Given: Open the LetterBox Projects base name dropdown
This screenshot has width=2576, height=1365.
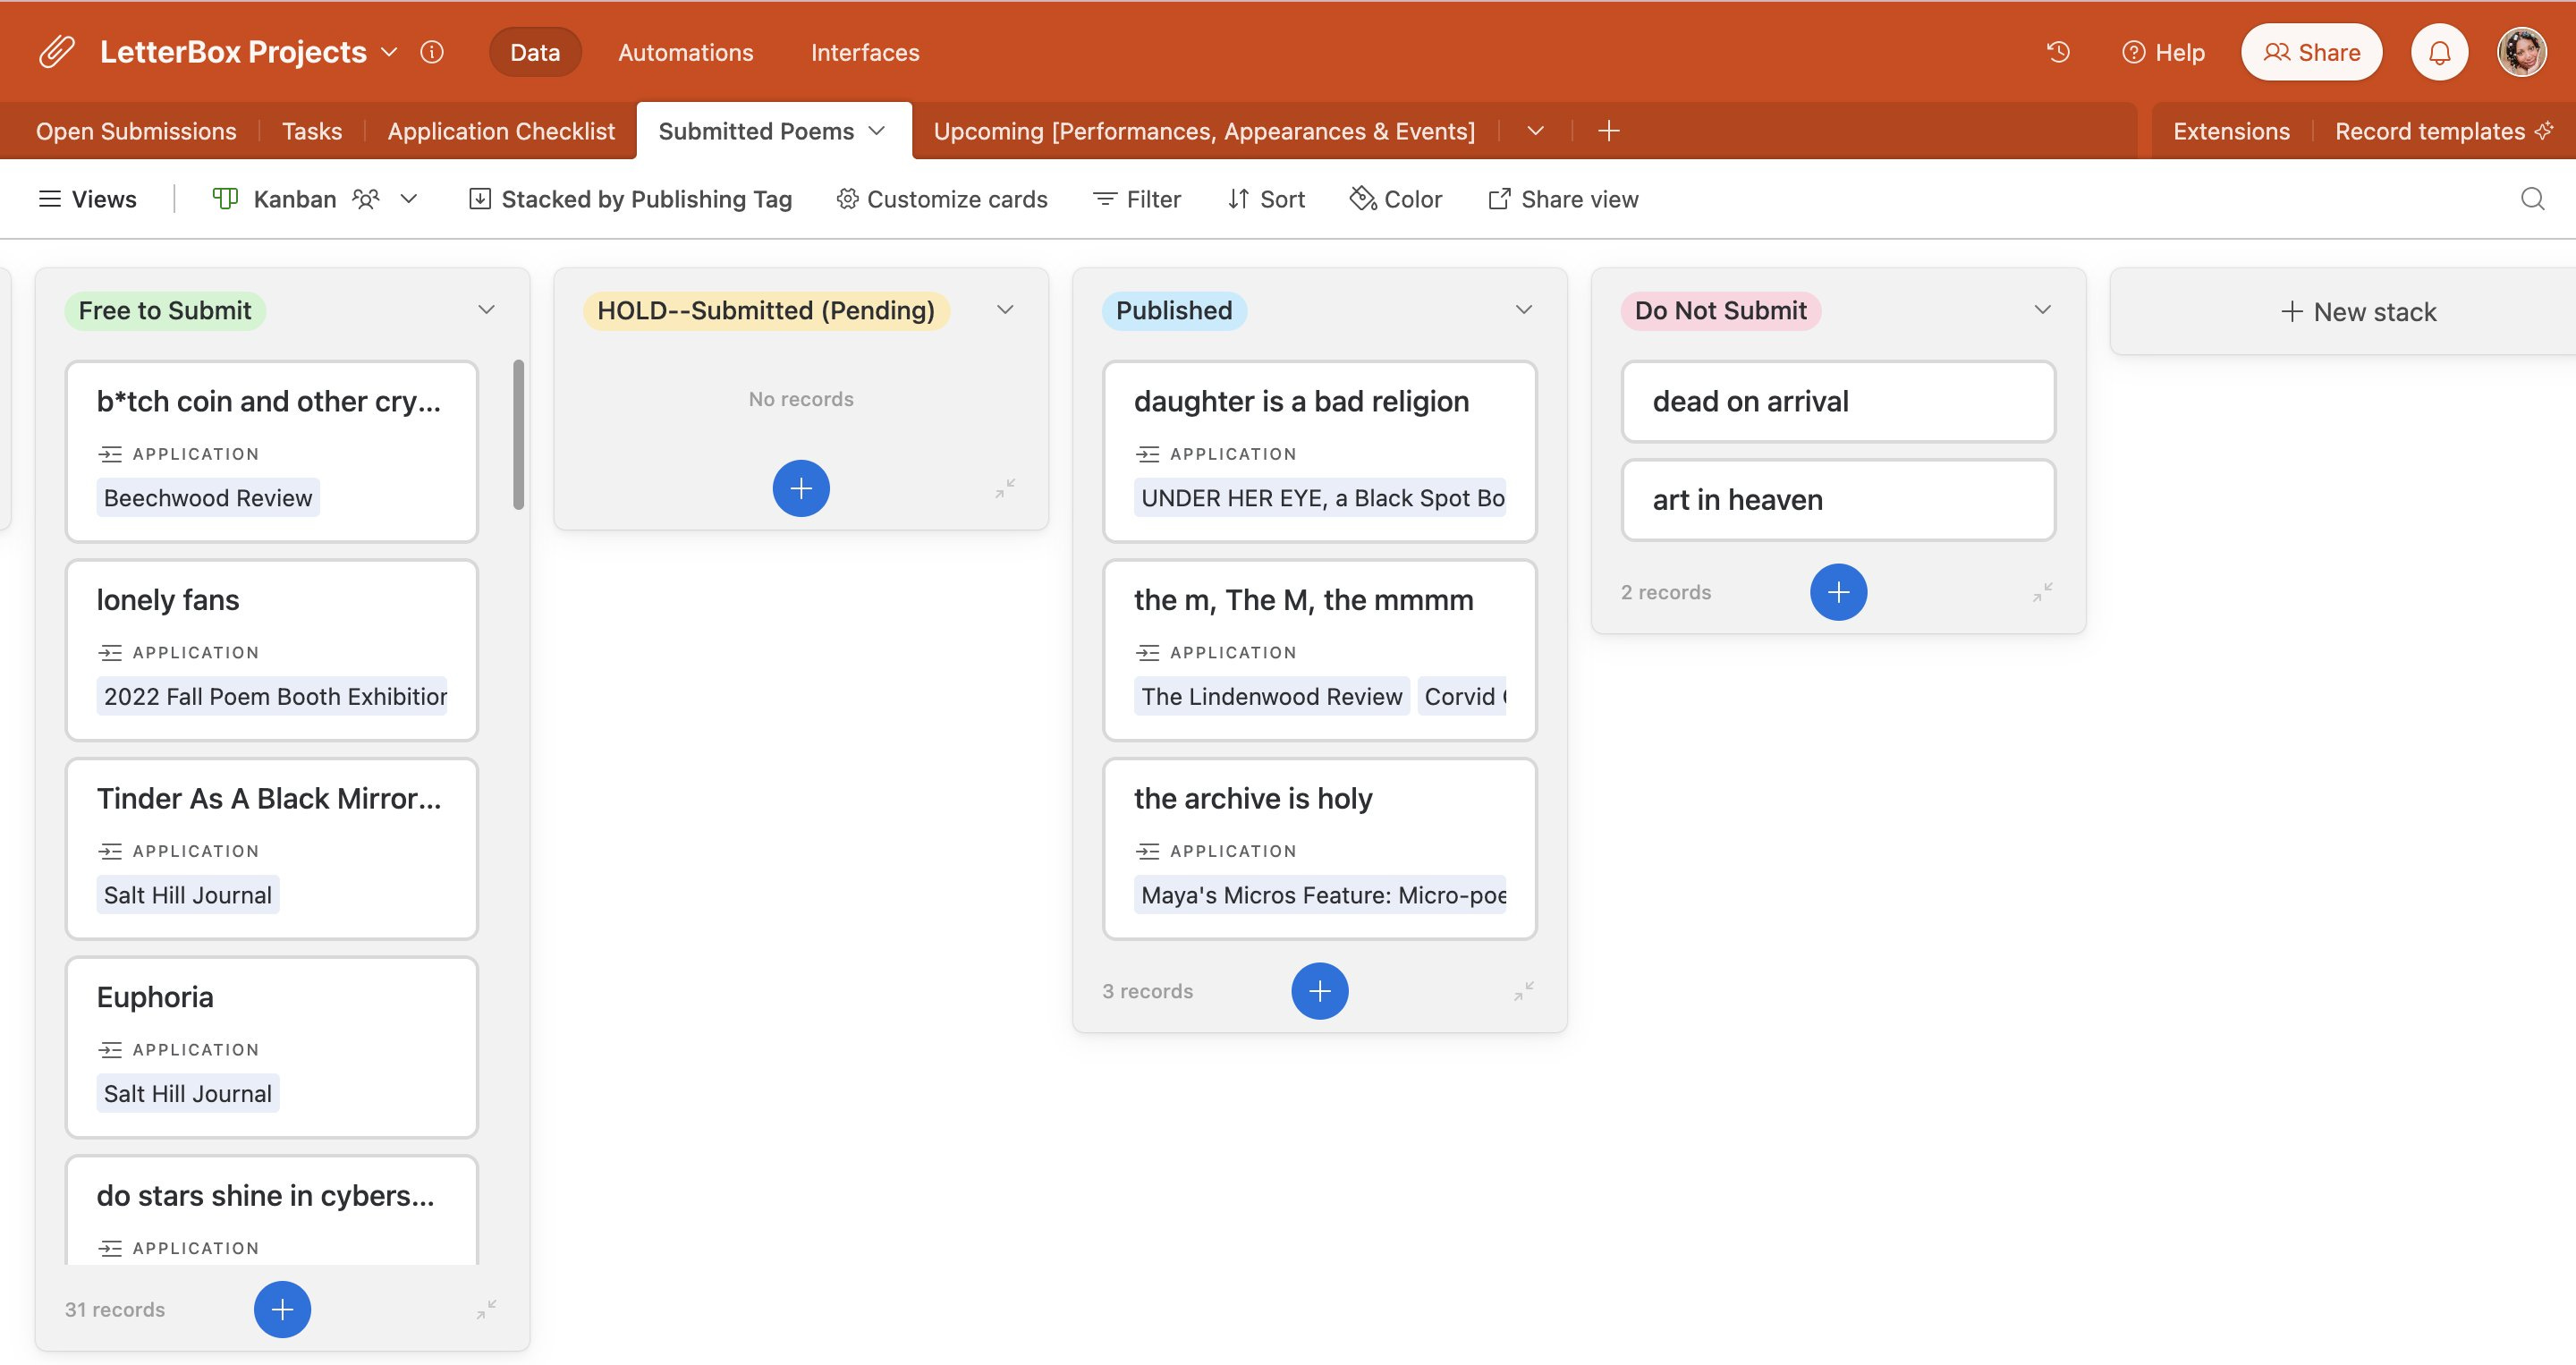Looking at the screenshot, I should pyautogui.click(x=390, y=52).
